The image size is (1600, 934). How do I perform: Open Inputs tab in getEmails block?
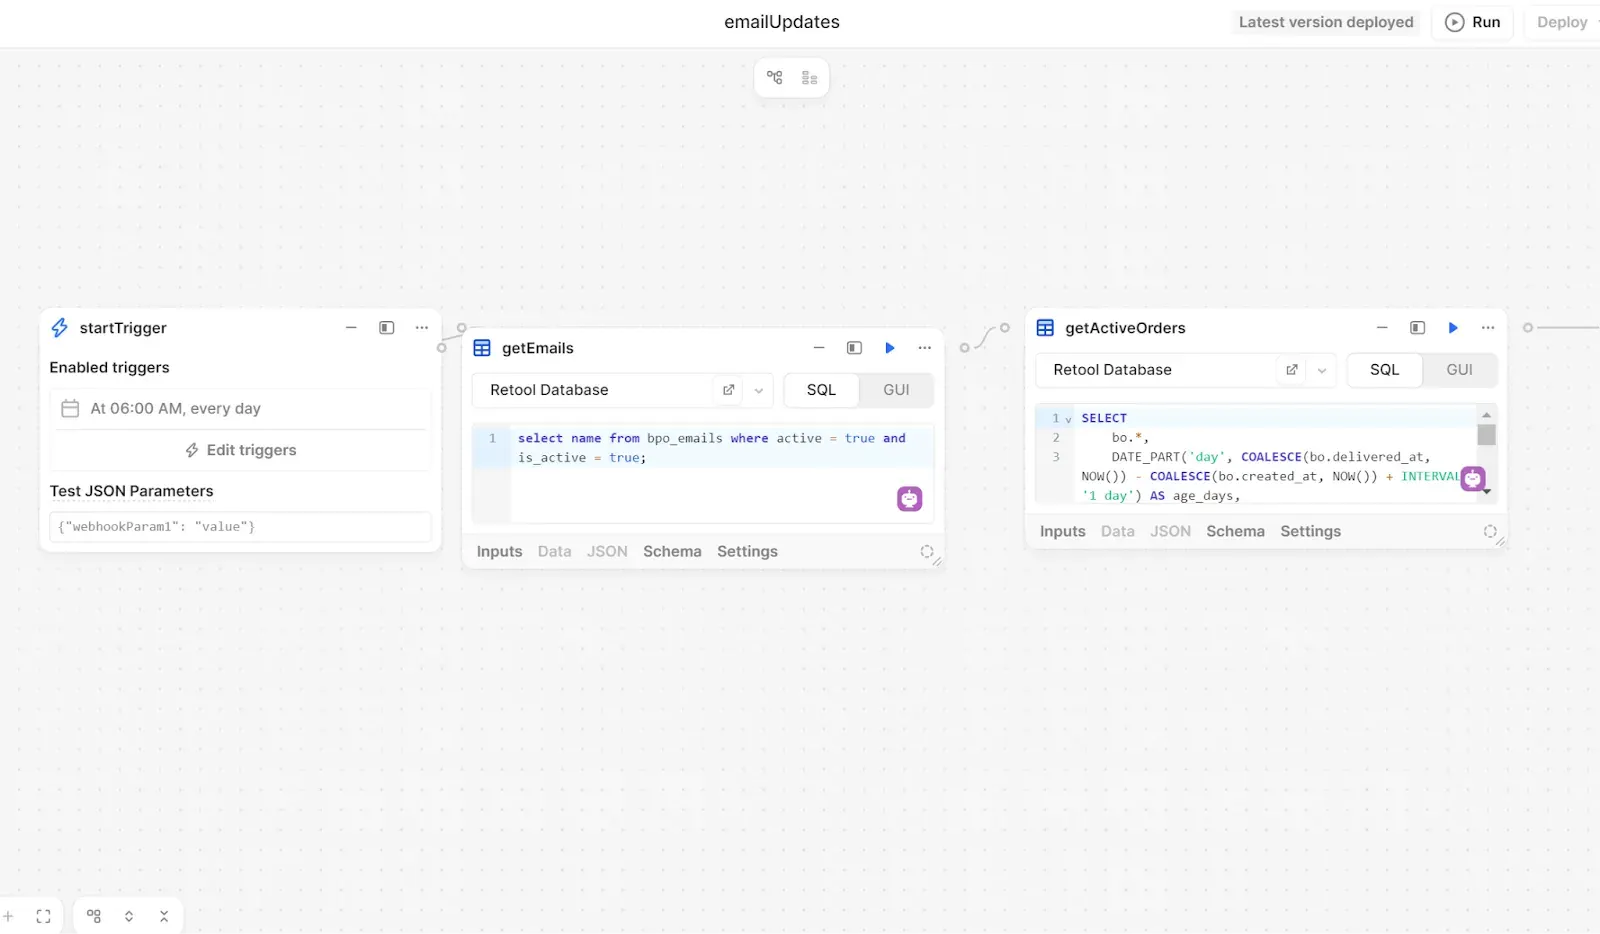499,551
